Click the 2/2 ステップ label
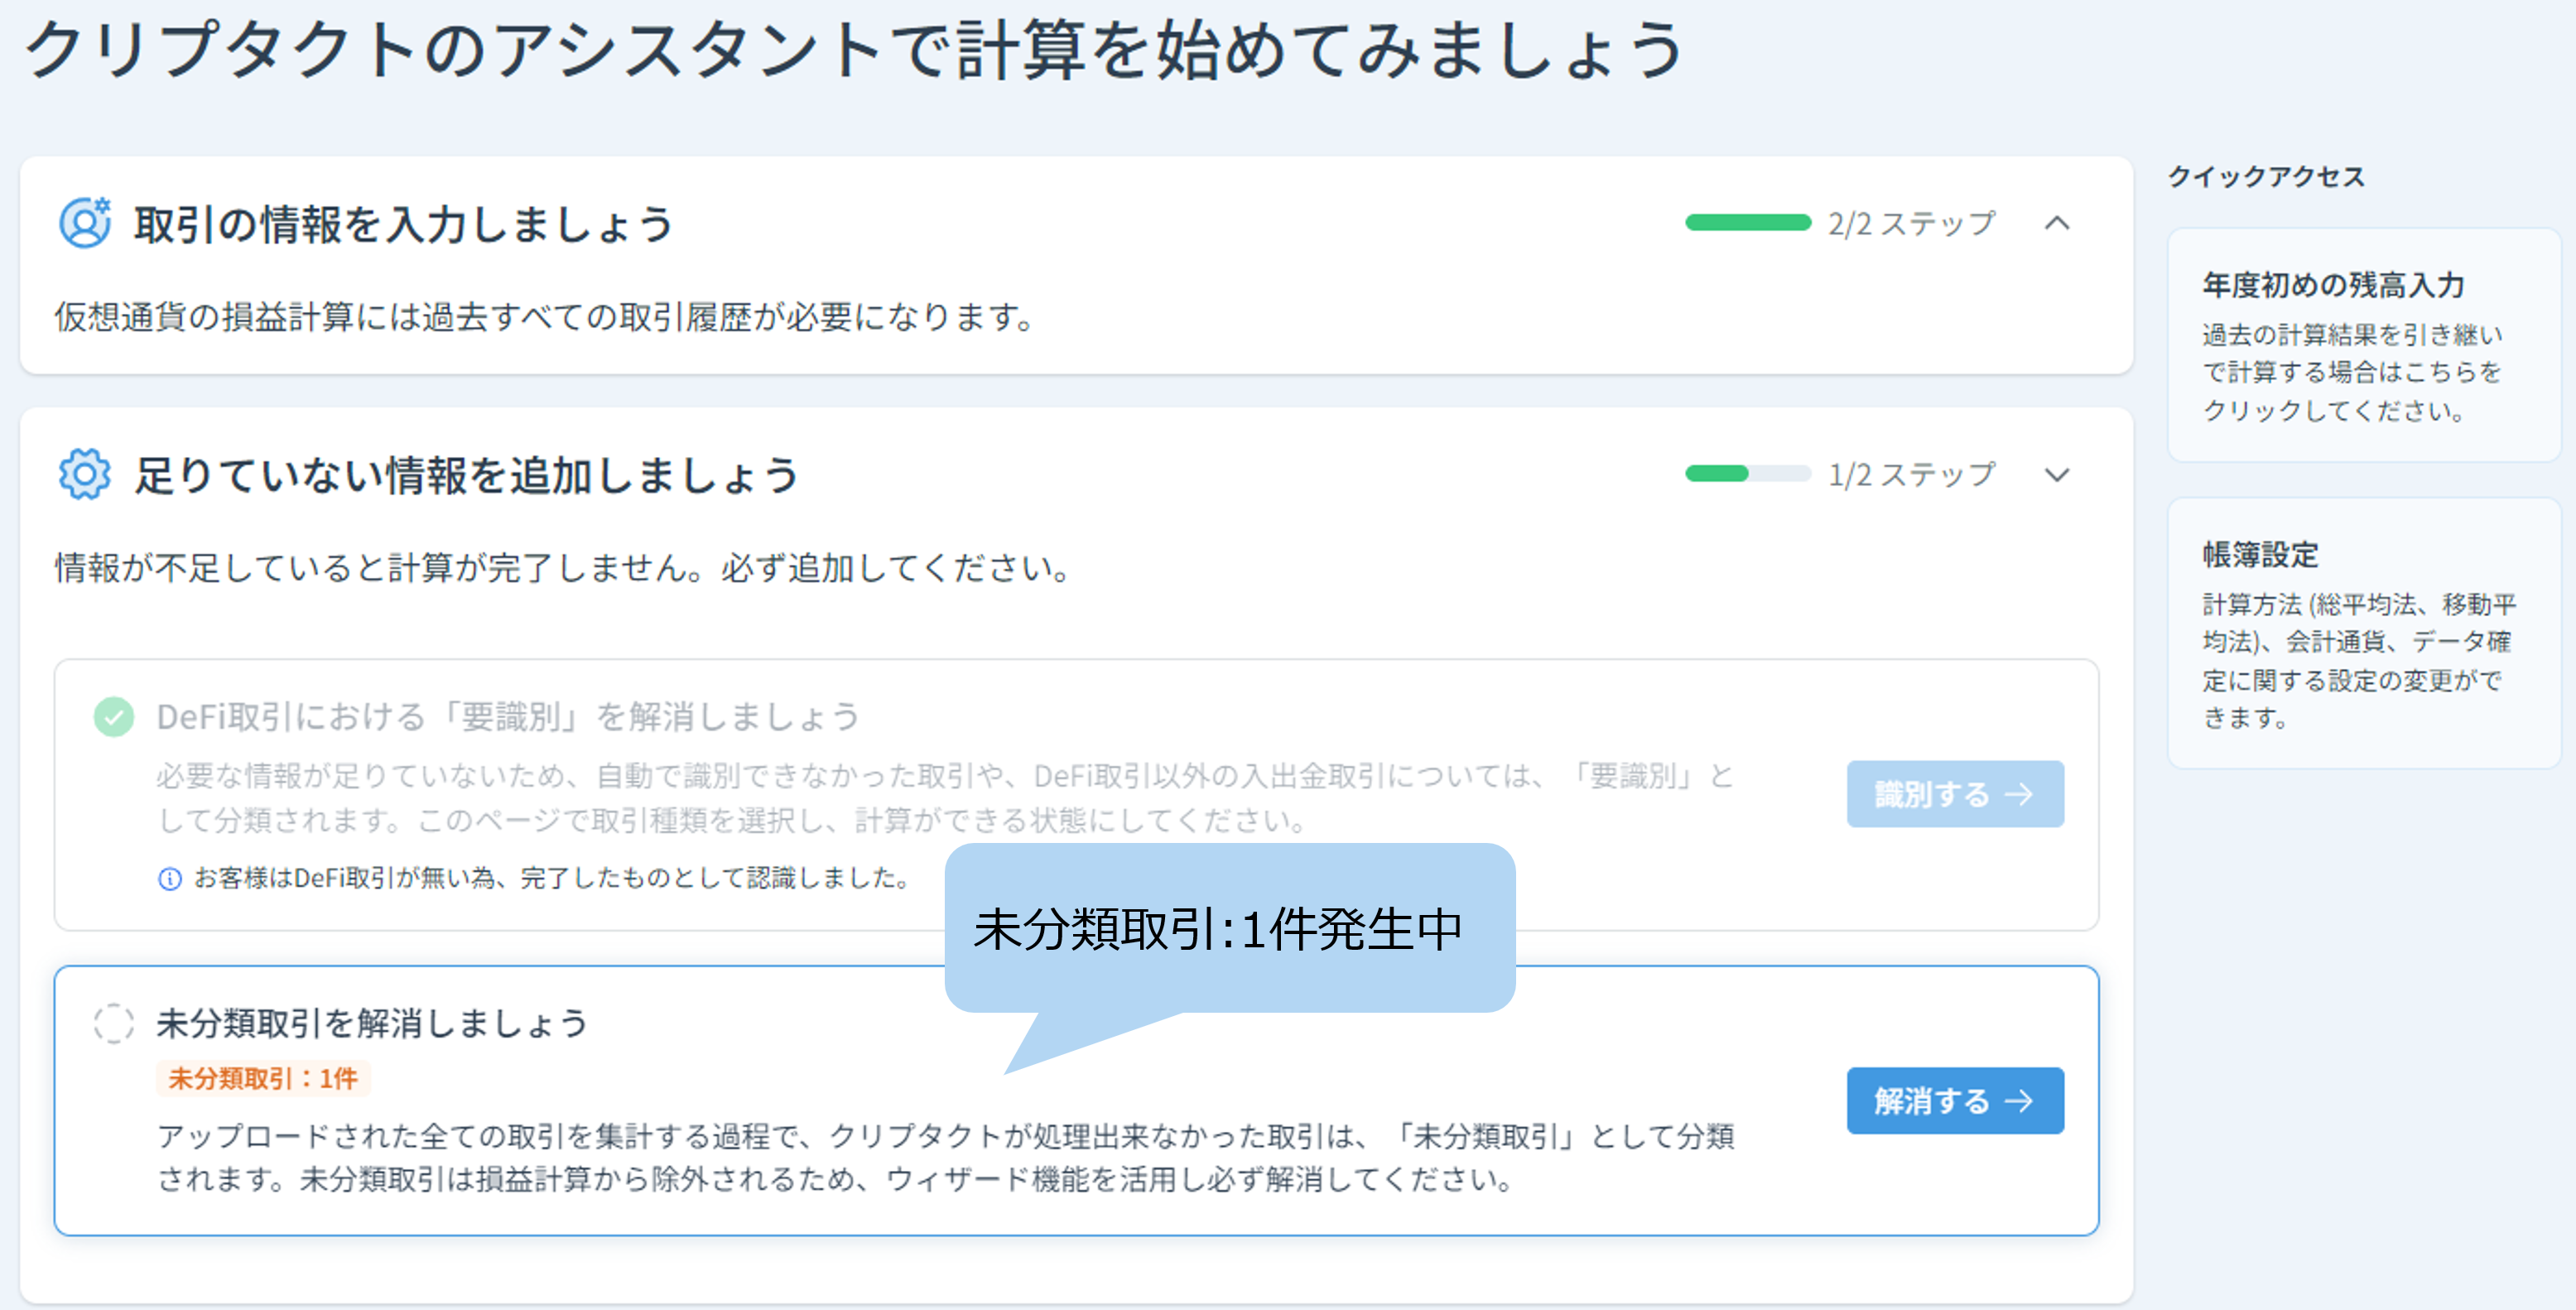Viewport: 2576px width, 1310px height. point(1912,223)
